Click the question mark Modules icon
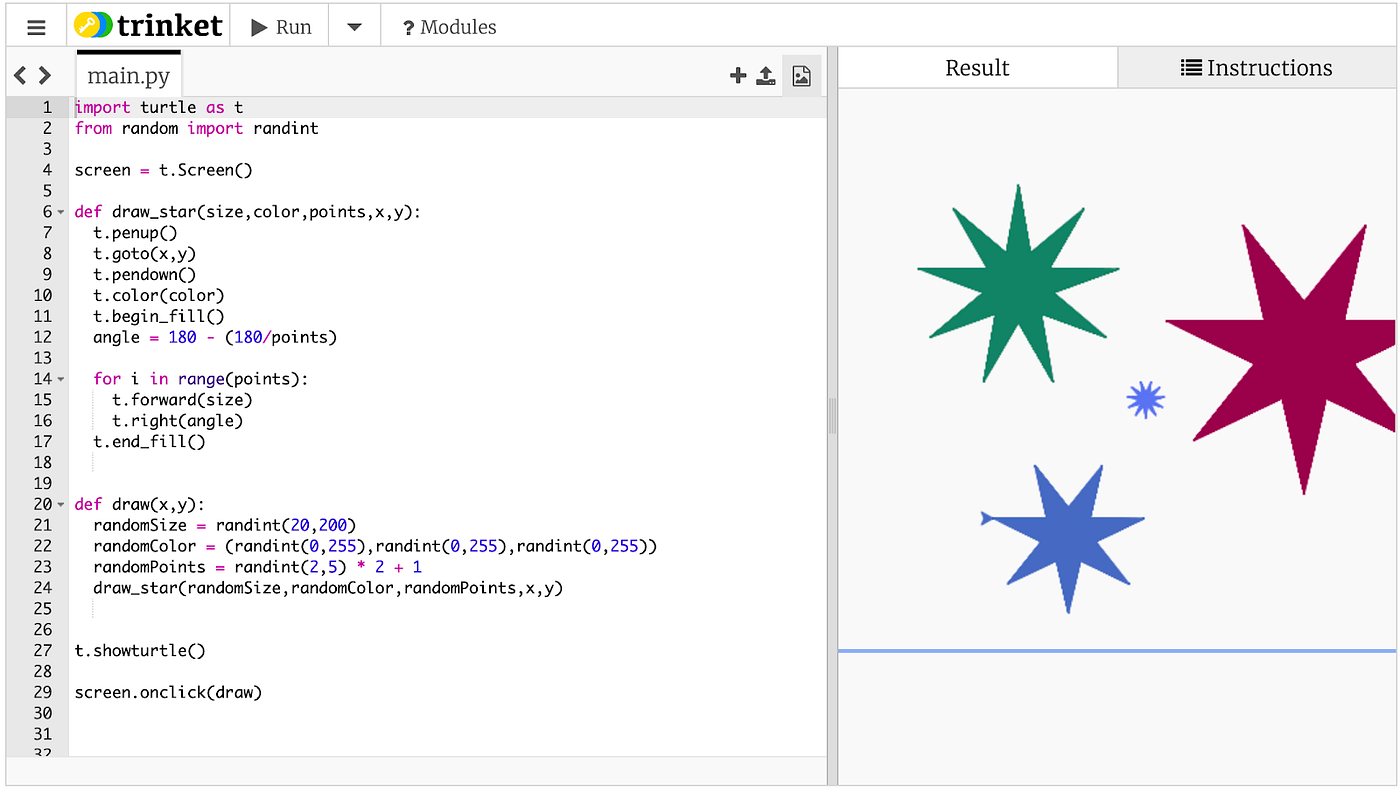This screenshot has height=790, width=1400. click(x=407, y=26)
